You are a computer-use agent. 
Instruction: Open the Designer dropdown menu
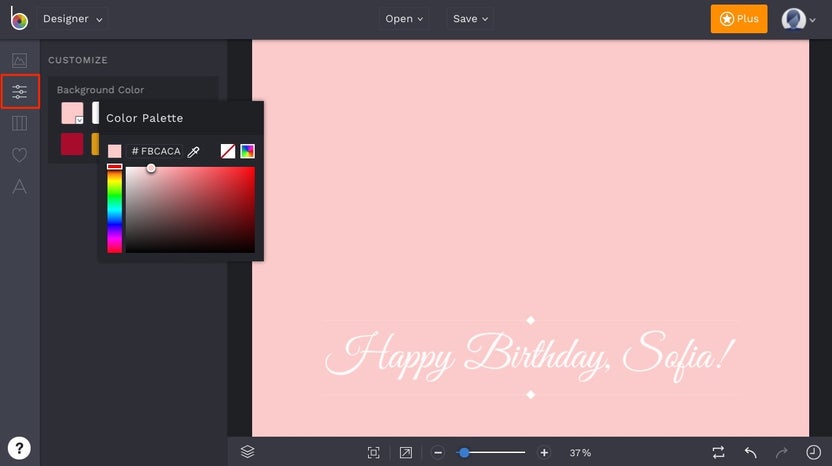[x=73, y=19]
